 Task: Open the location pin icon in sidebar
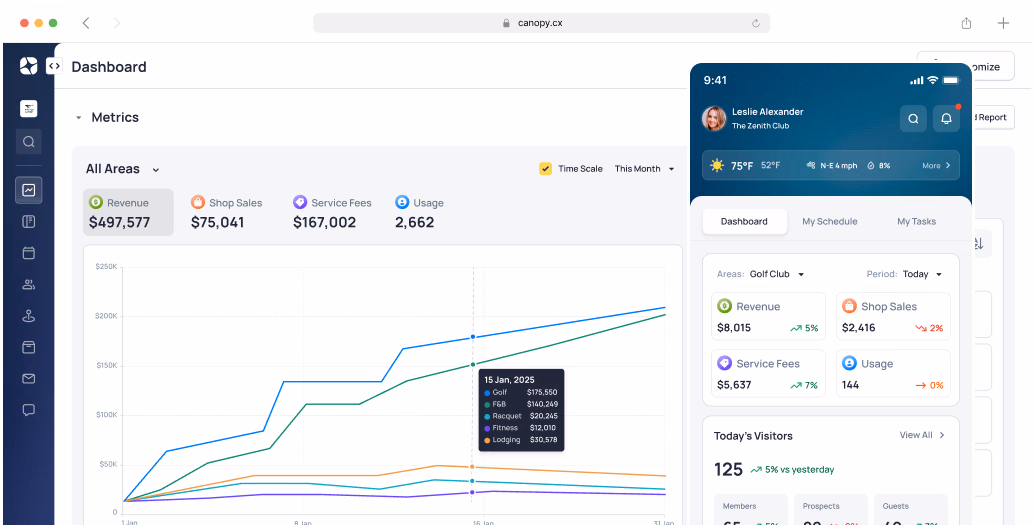[x=28, y=316]
